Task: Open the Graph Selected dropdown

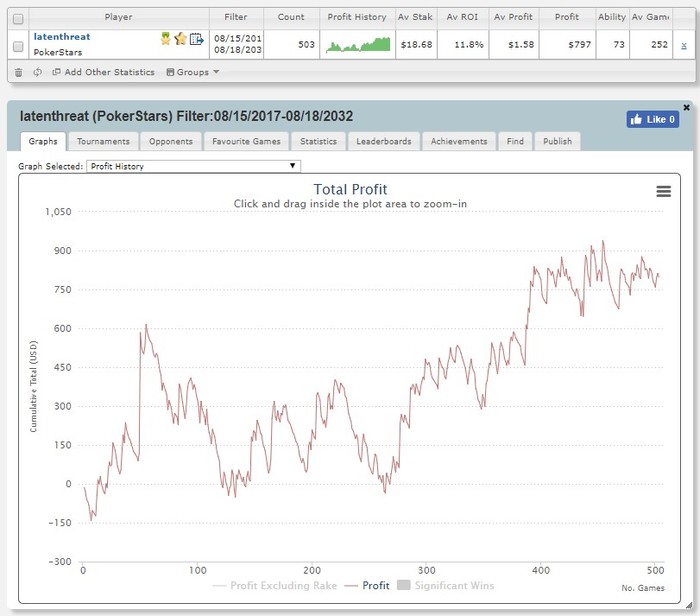Action: pyautogui.click(x=193, y=166)
